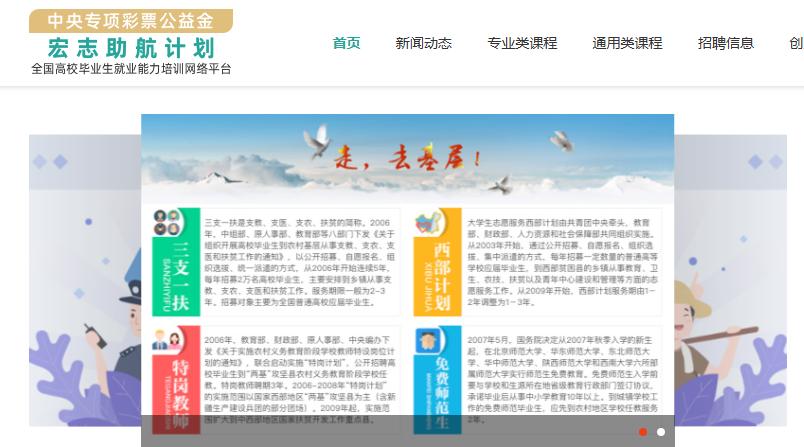
Task: Switch to the first carousel slide dot
Action: [x=642, y=431]
